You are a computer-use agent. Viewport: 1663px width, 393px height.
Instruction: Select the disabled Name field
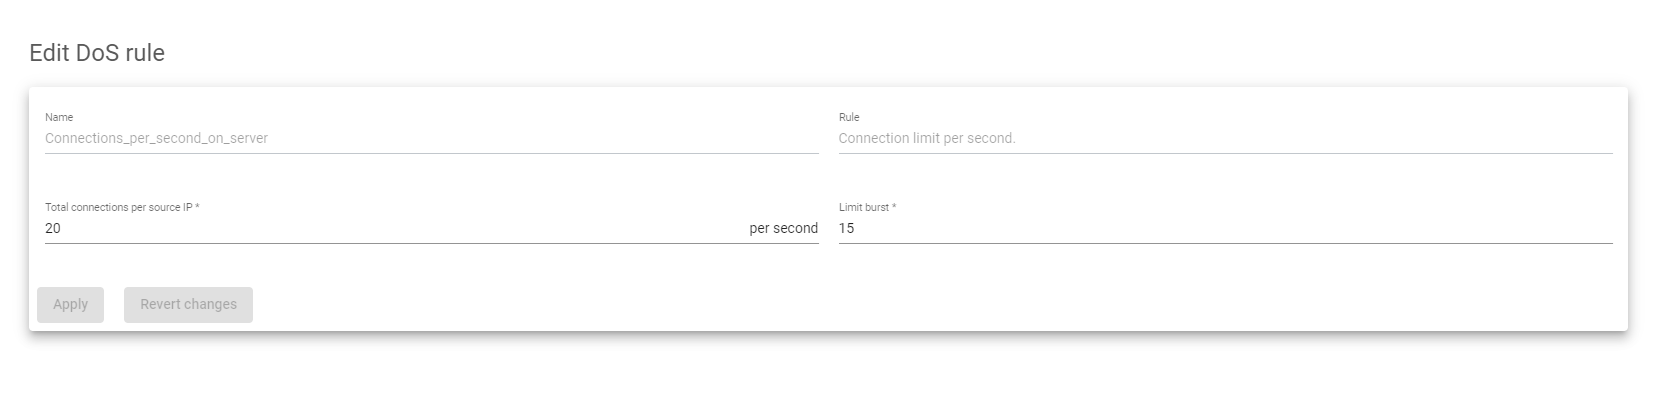[431, 138]
